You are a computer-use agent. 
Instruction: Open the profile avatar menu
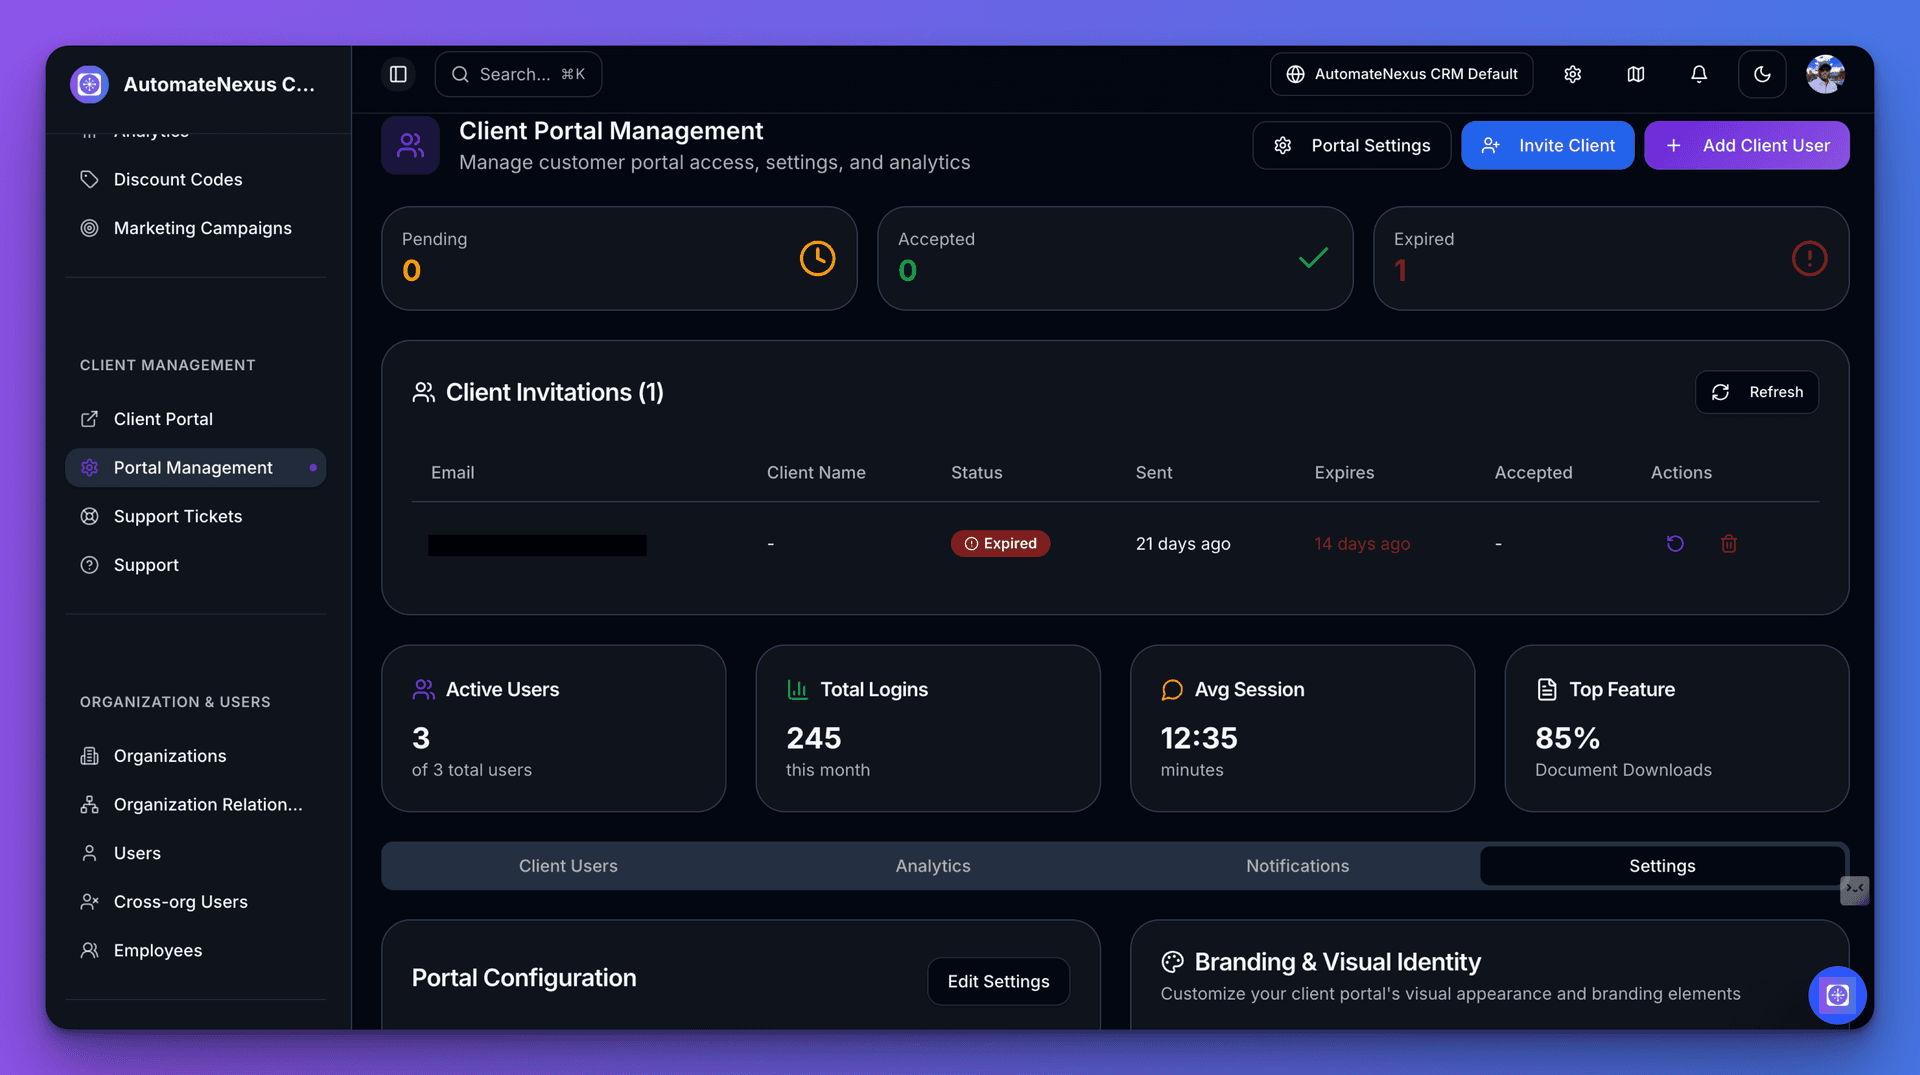click(1826, 74)
